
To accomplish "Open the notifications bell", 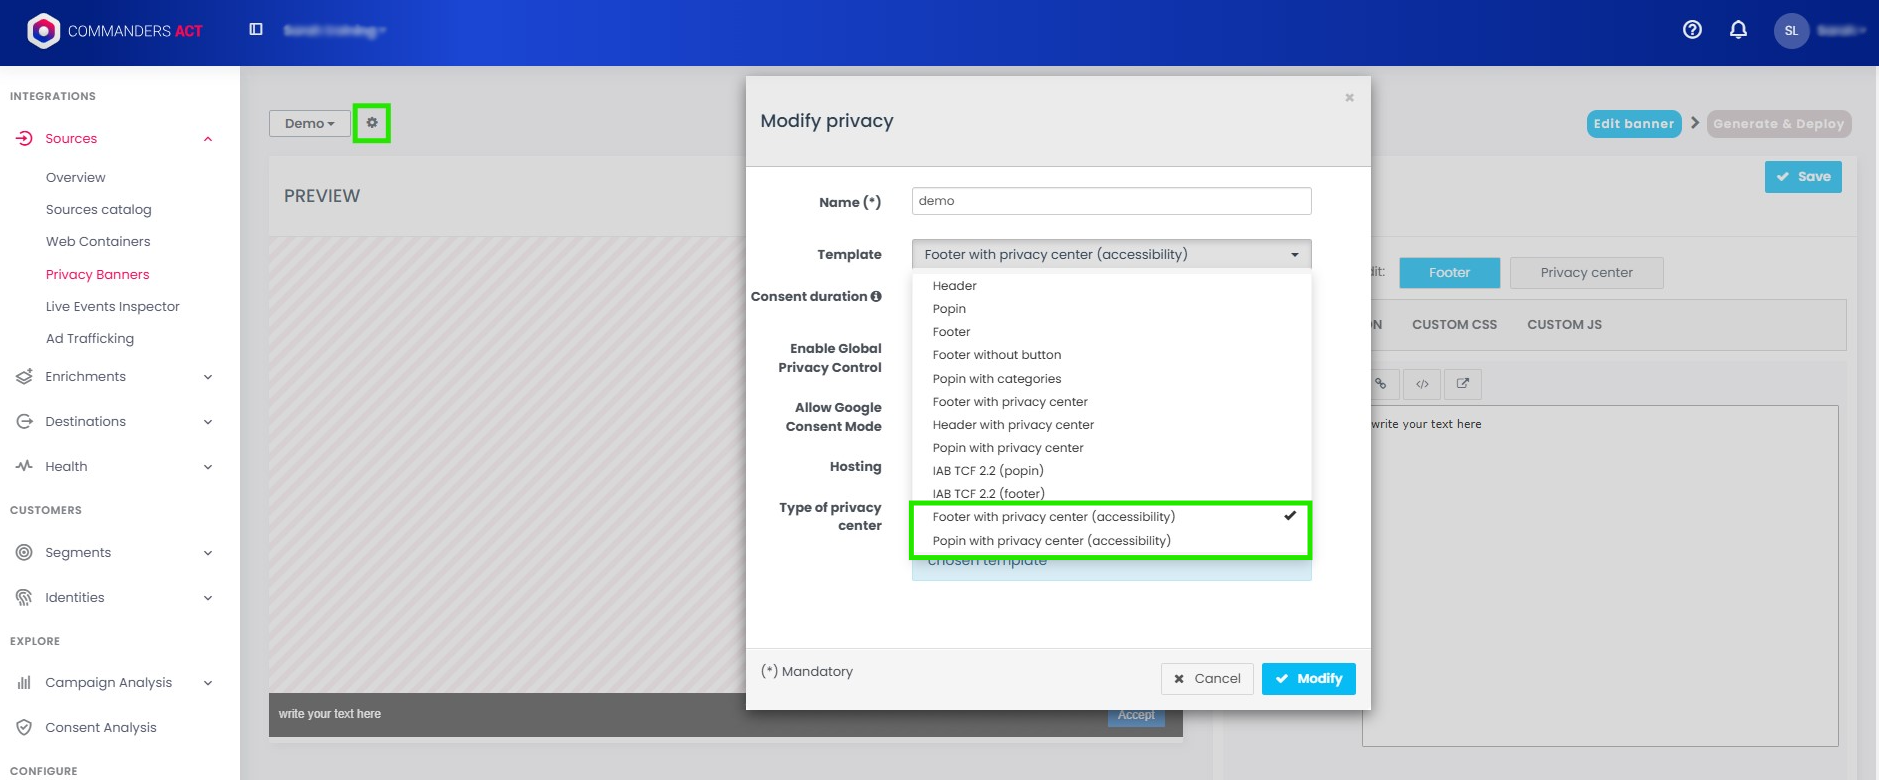I will click(1738, 30).
